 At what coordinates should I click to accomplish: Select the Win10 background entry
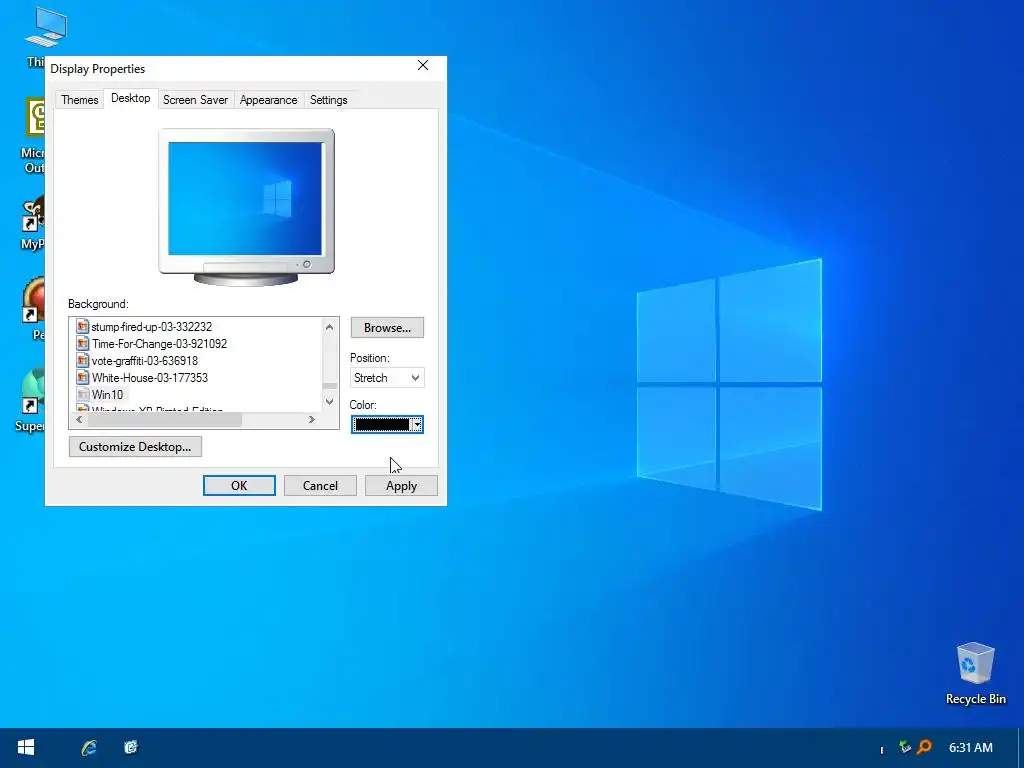click(x=107, y=394)
